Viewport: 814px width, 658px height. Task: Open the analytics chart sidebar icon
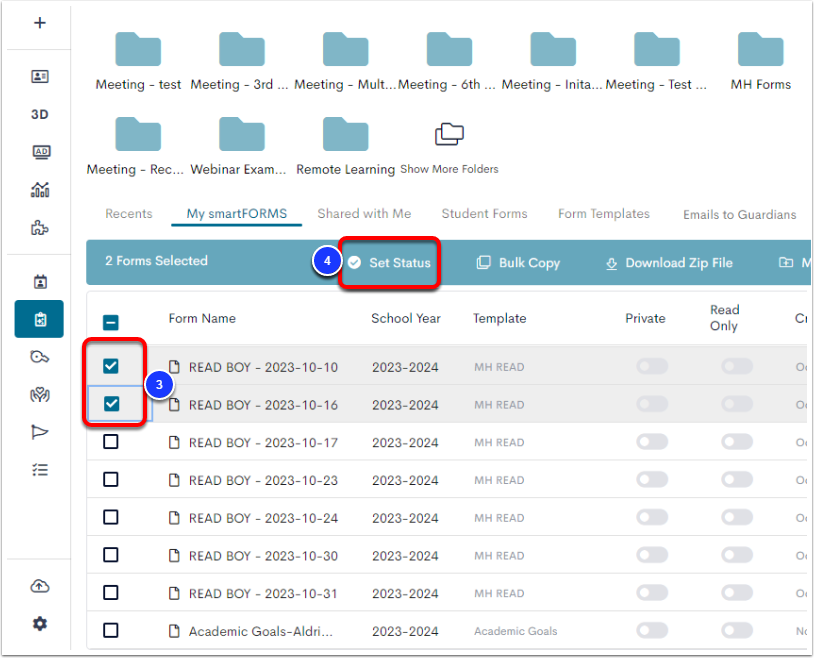(40, 190)
